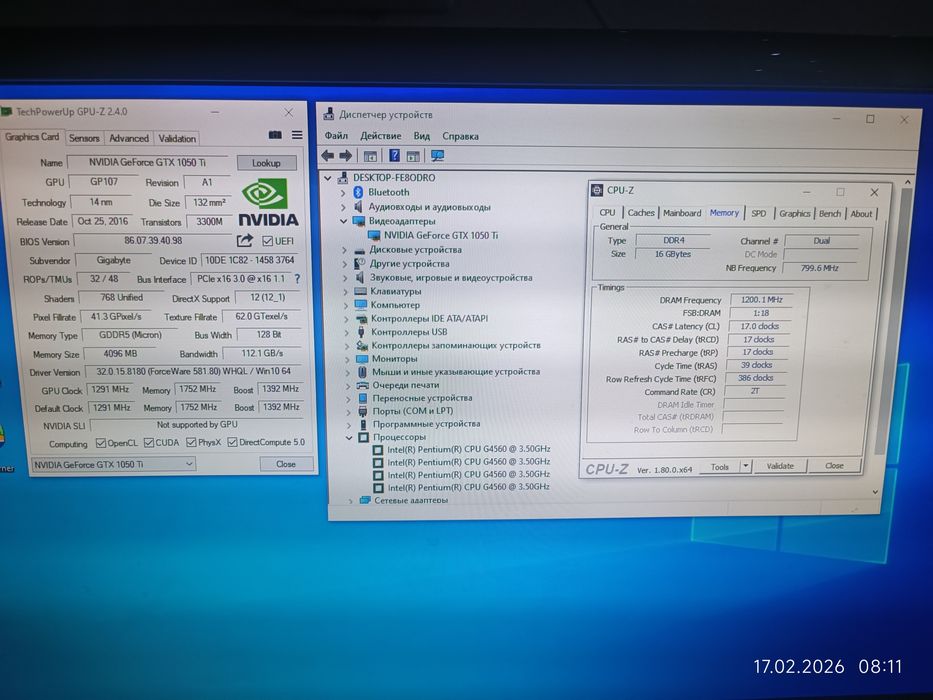Open GPU-Z hamburger menu icon
This screenshot has width=933, height=700.
point(297,135)
